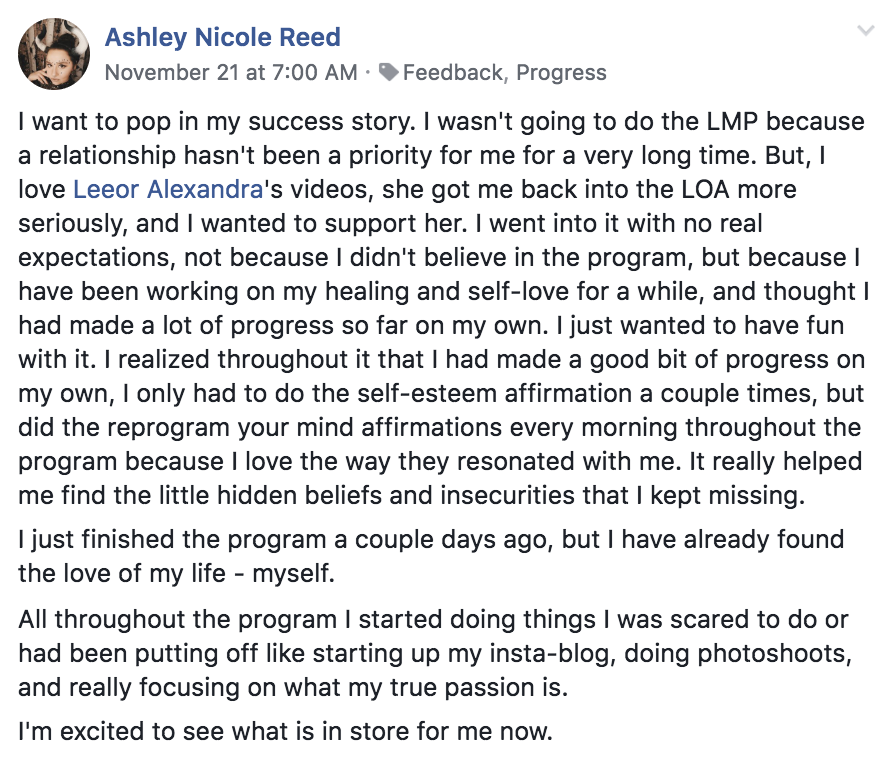Click the paragraph starting 'I just finished the program'

[431, 556]
